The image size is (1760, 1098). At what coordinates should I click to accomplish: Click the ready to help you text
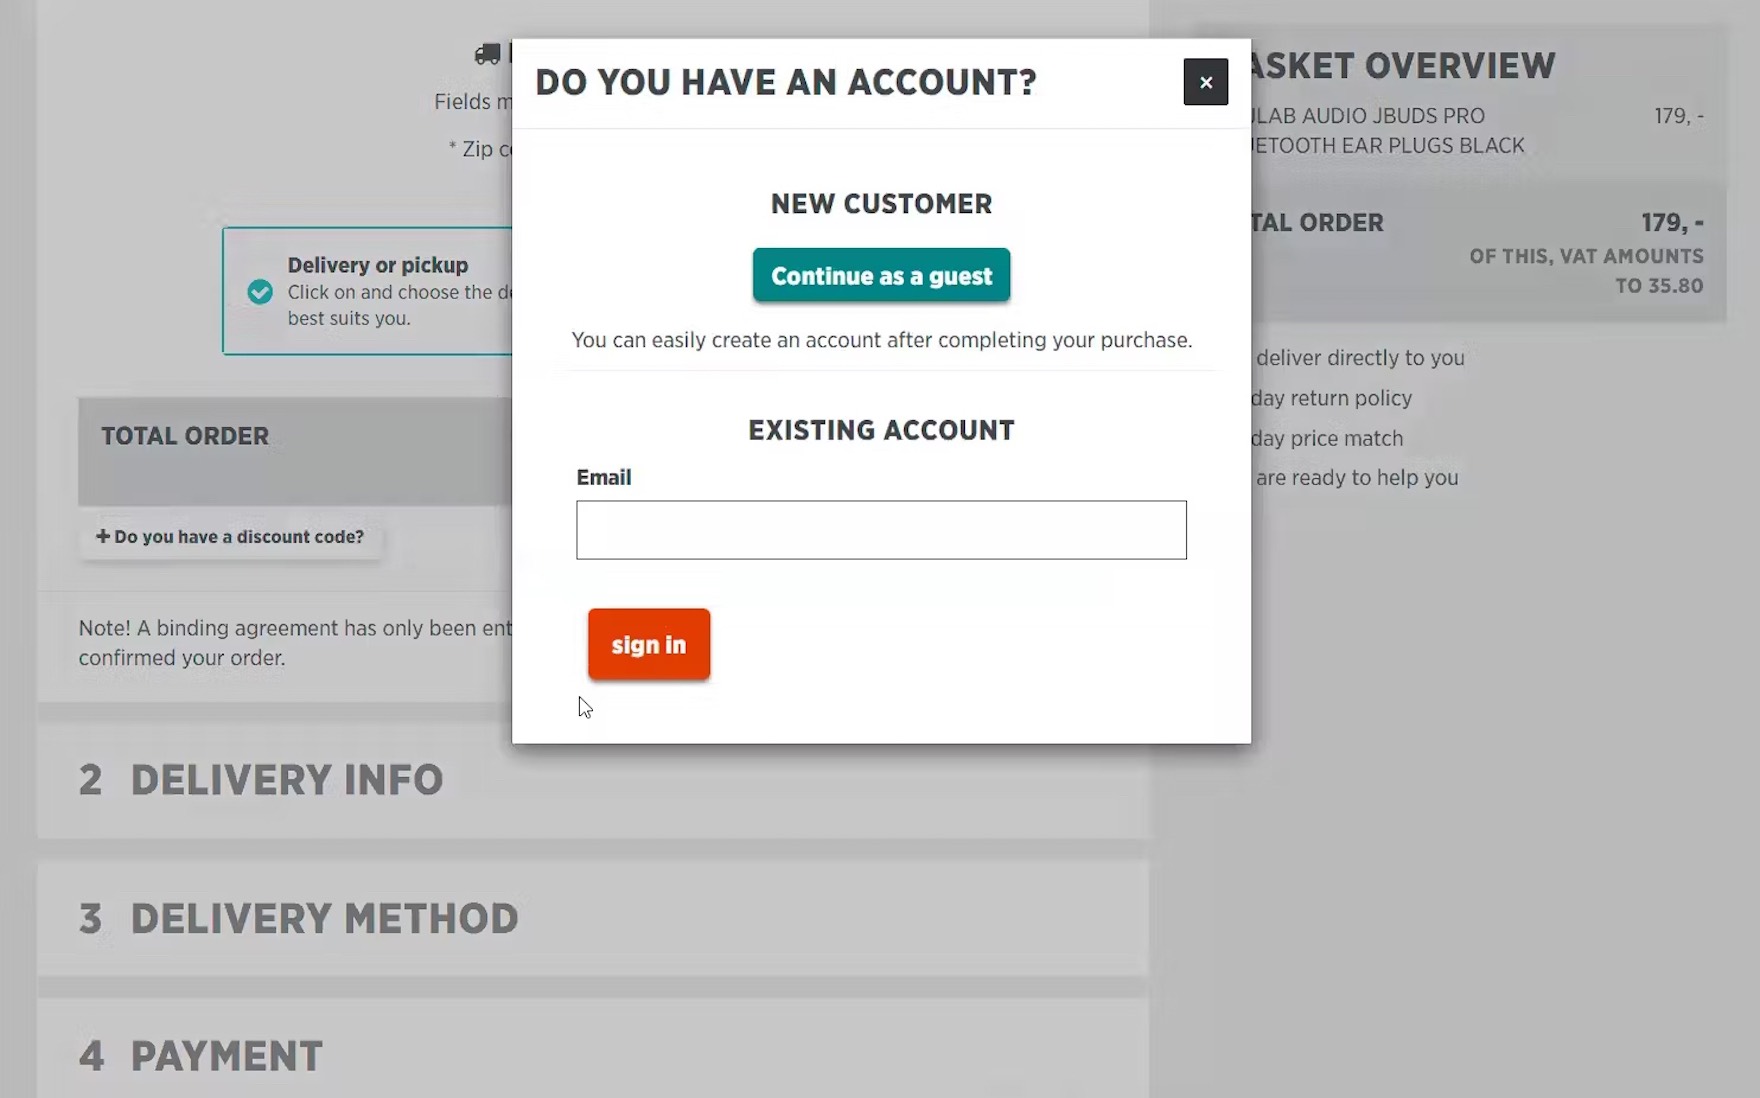(1357, 478)
